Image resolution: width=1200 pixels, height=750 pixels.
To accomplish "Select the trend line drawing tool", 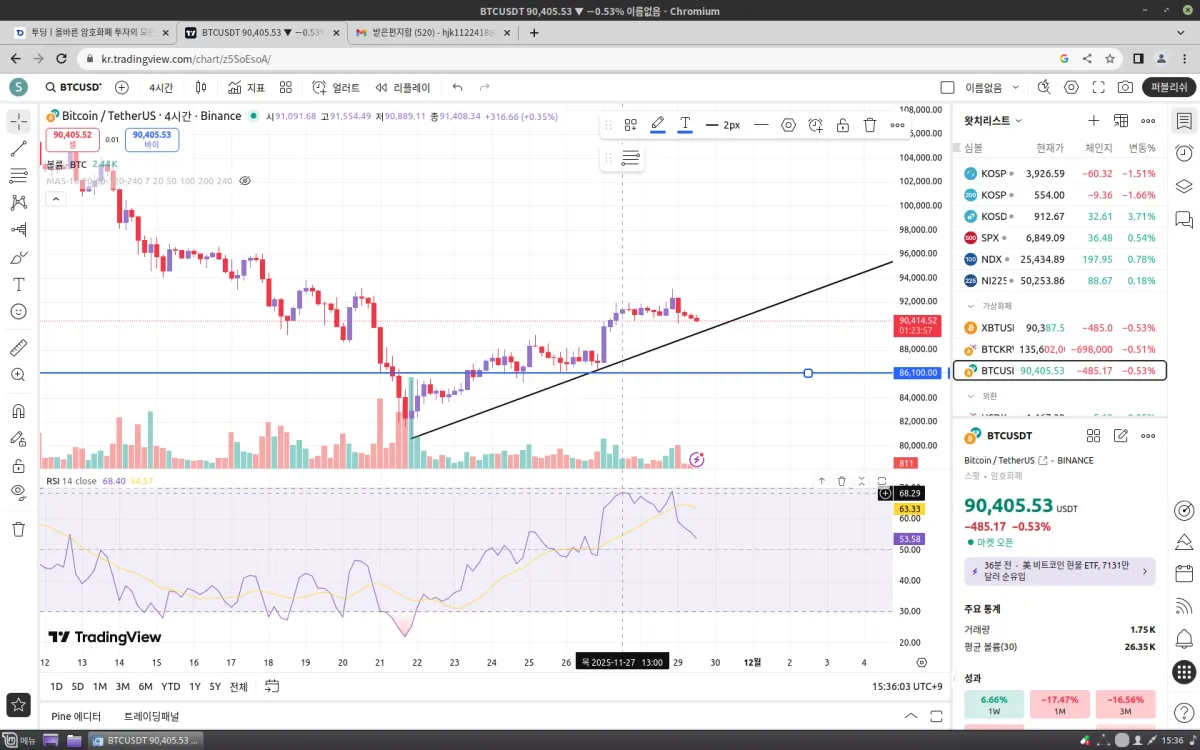I will (x=18, y=149).
